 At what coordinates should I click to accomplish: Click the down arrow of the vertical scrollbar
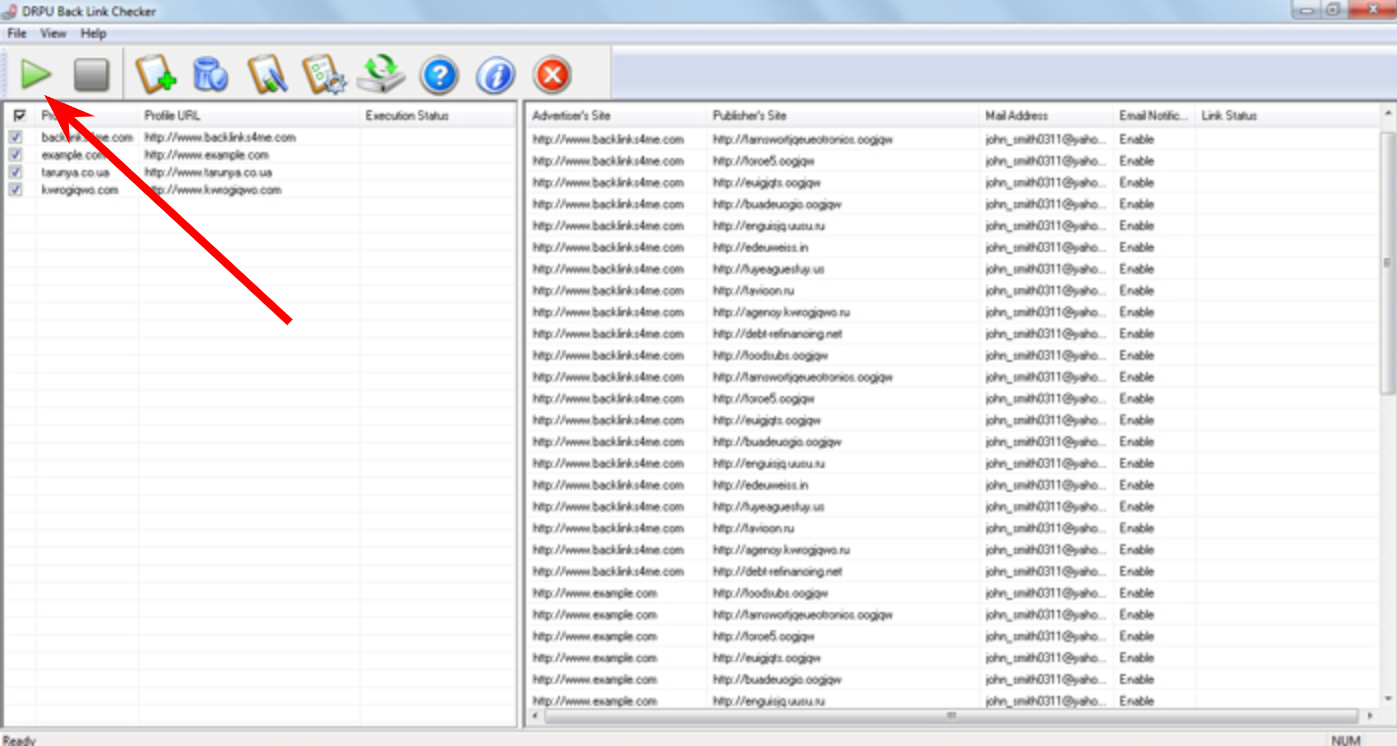(1388, 698)
